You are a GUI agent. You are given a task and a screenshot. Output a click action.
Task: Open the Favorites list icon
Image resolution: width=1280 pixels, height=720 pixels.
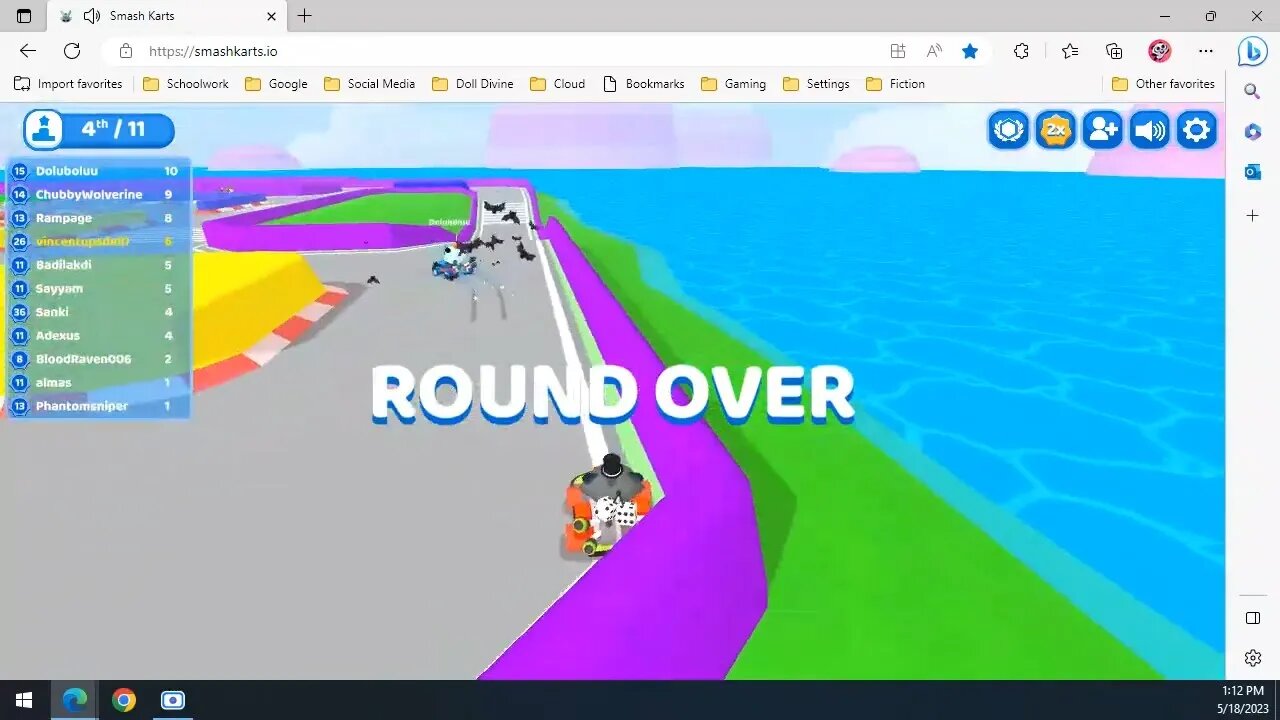(1070, 51)
